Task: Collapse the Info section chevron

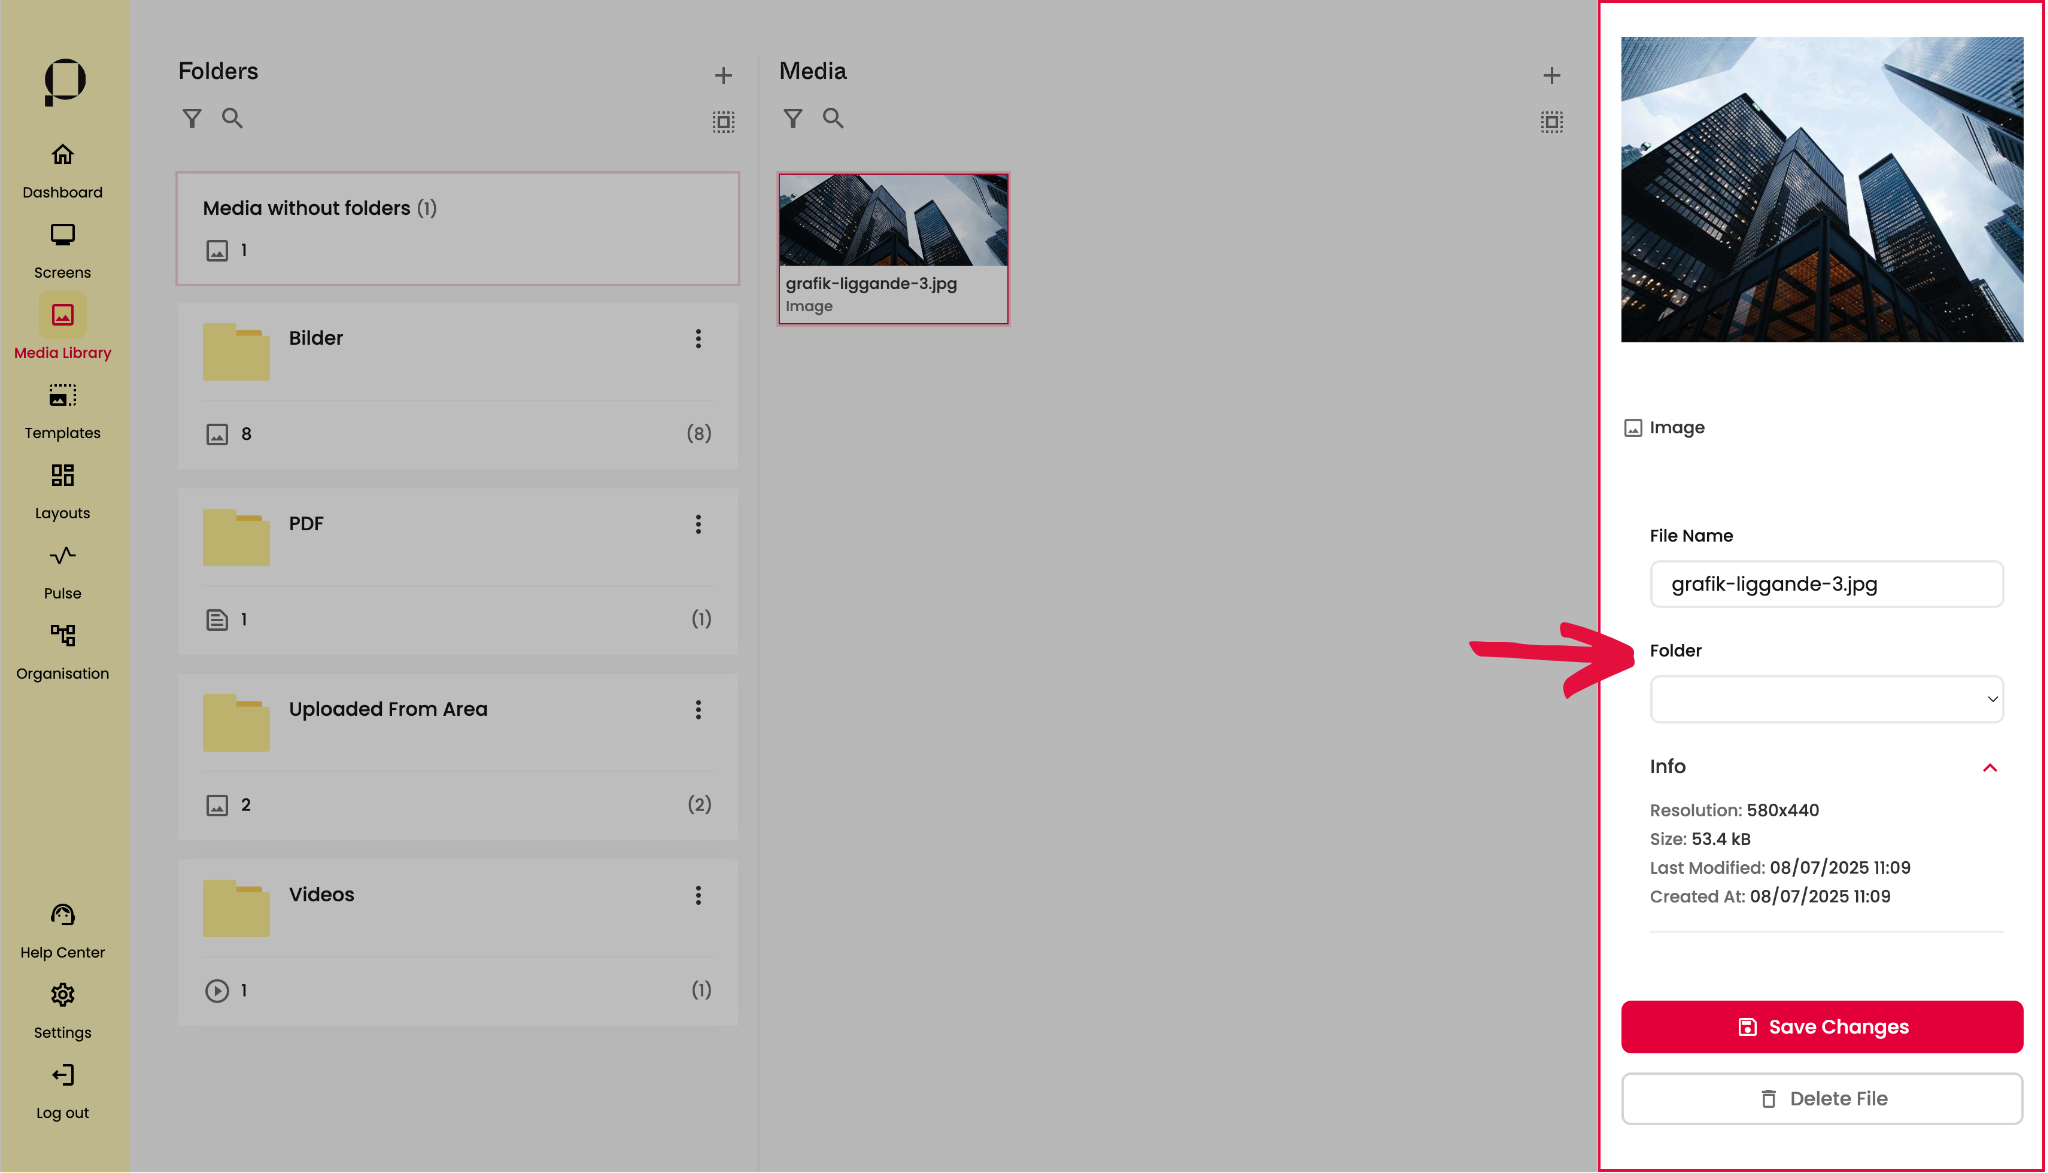Action: point(1989,768)
